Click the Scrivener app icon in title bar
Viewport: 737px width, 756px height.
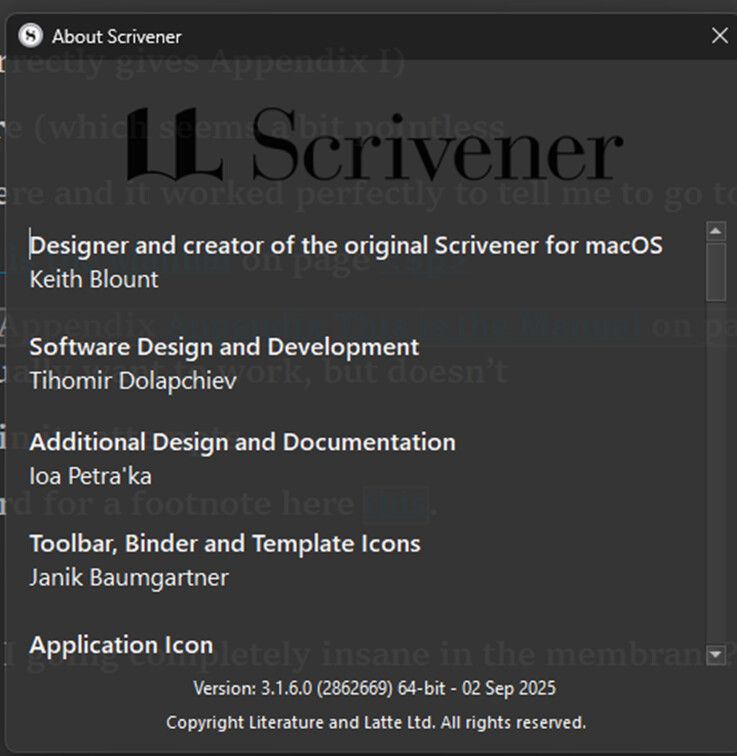(x=31, y=36)
